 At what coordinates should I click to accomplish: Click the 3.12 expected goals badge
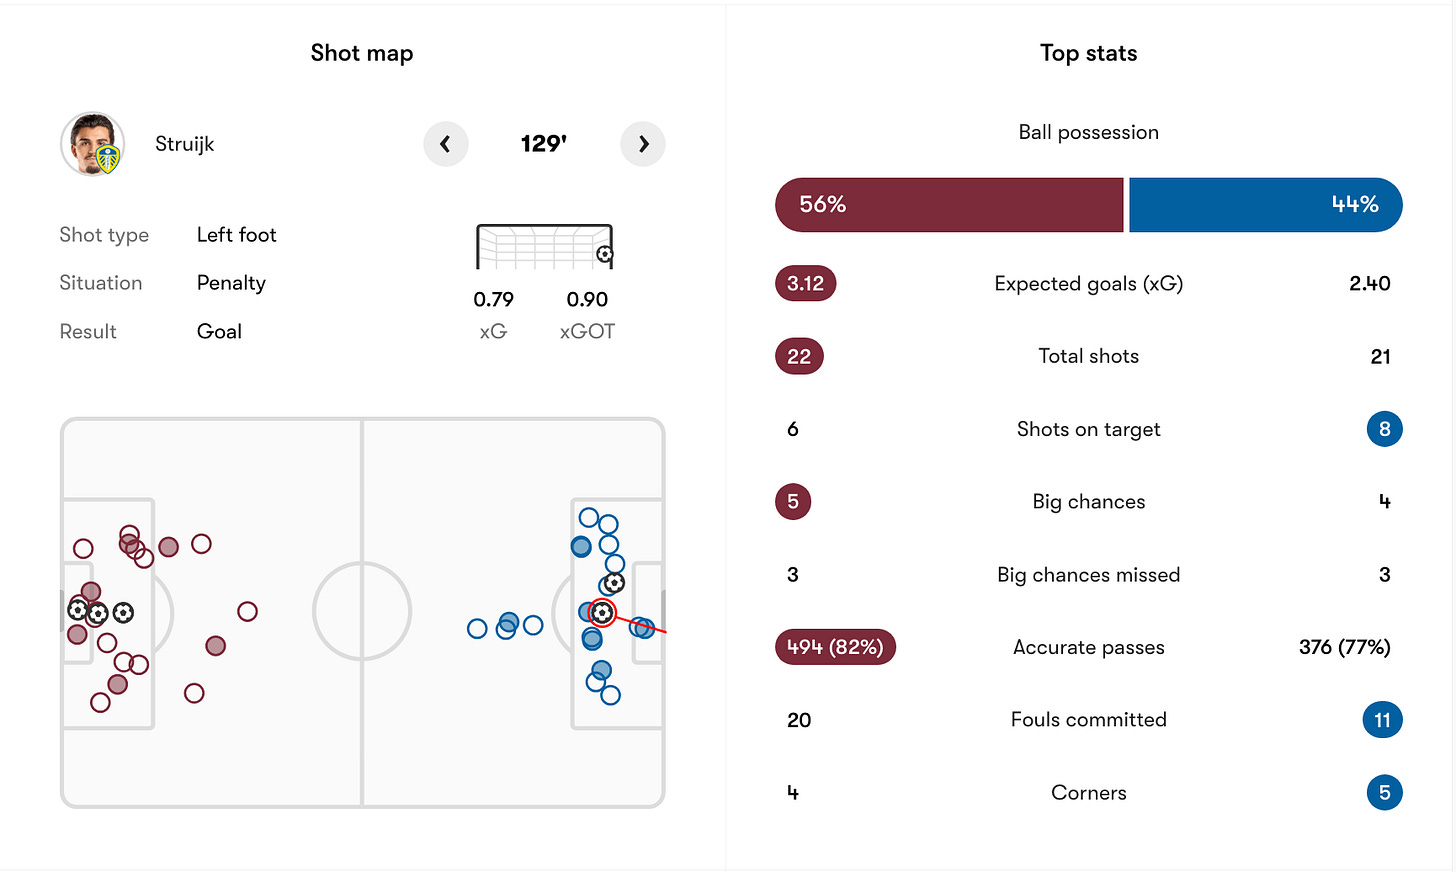pyautogui.click(x=805, y=284)
